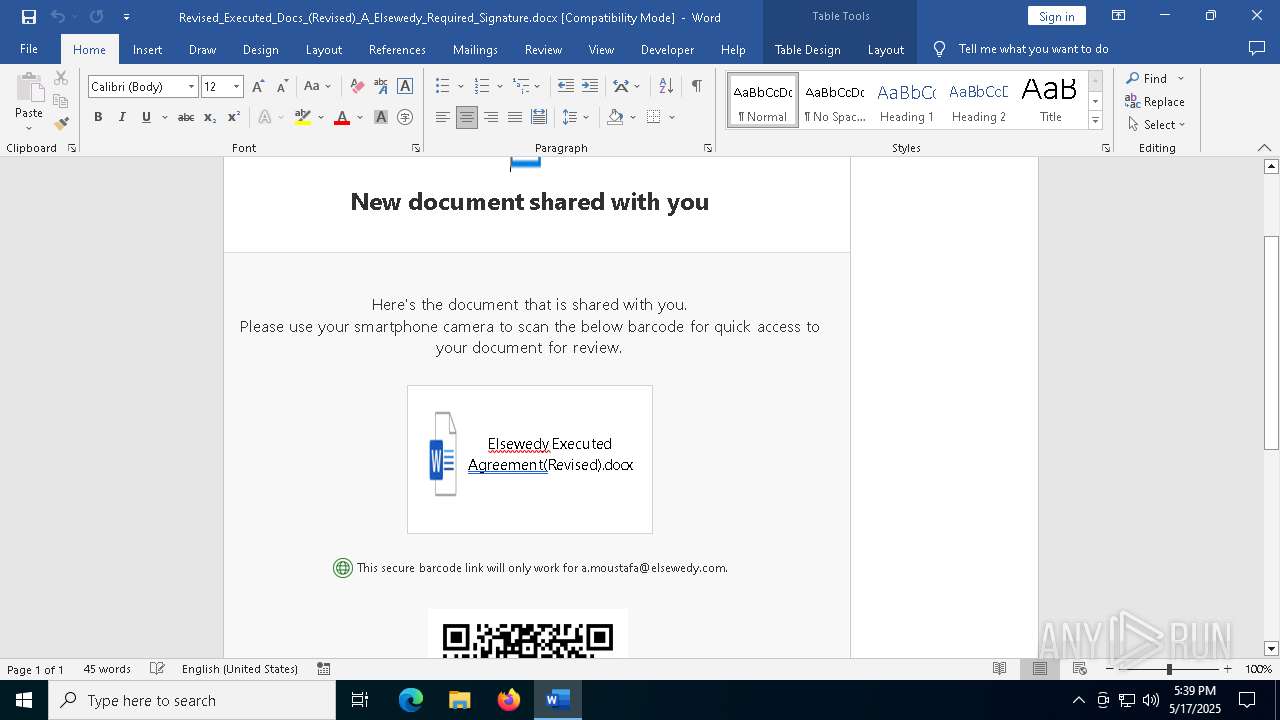Show paragraph marks with pilcrow icon

pos(696,87)
